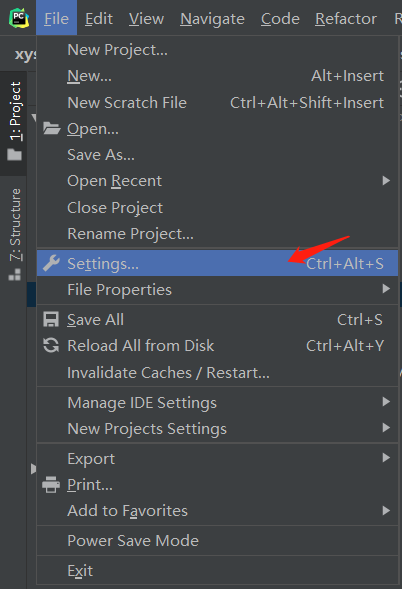Expand the File Properties submenu arrow
402x589 pixels.
386,288
